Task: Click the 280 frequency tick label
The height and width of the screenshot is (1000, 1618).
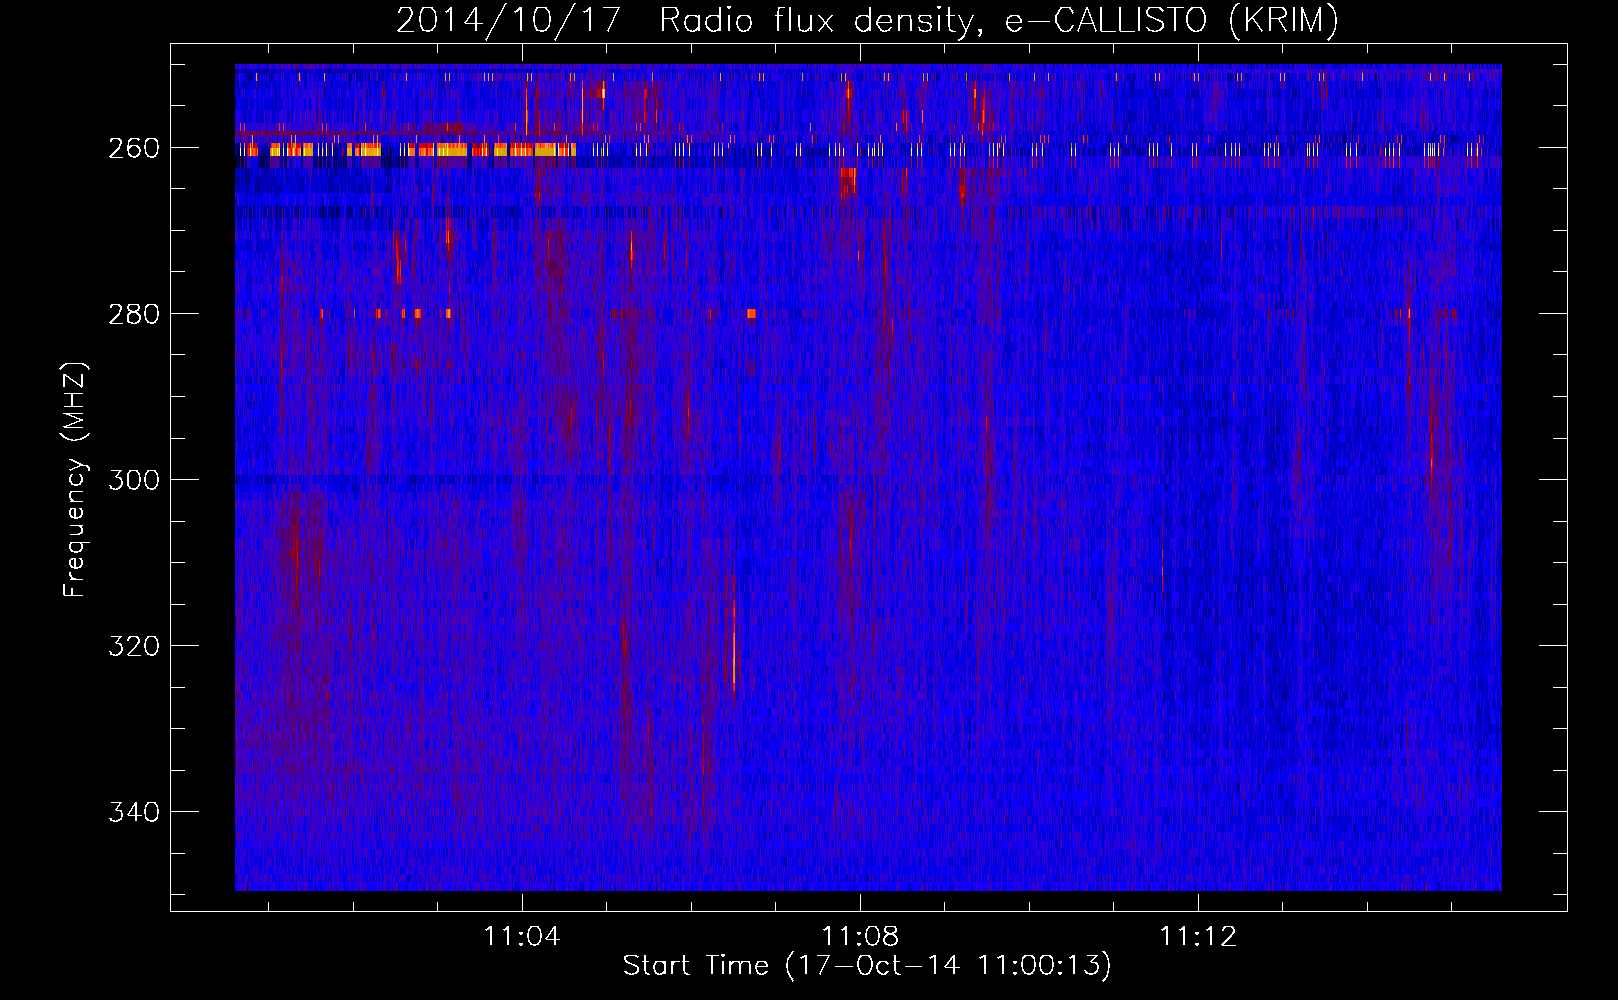Action: coord(134,314)
